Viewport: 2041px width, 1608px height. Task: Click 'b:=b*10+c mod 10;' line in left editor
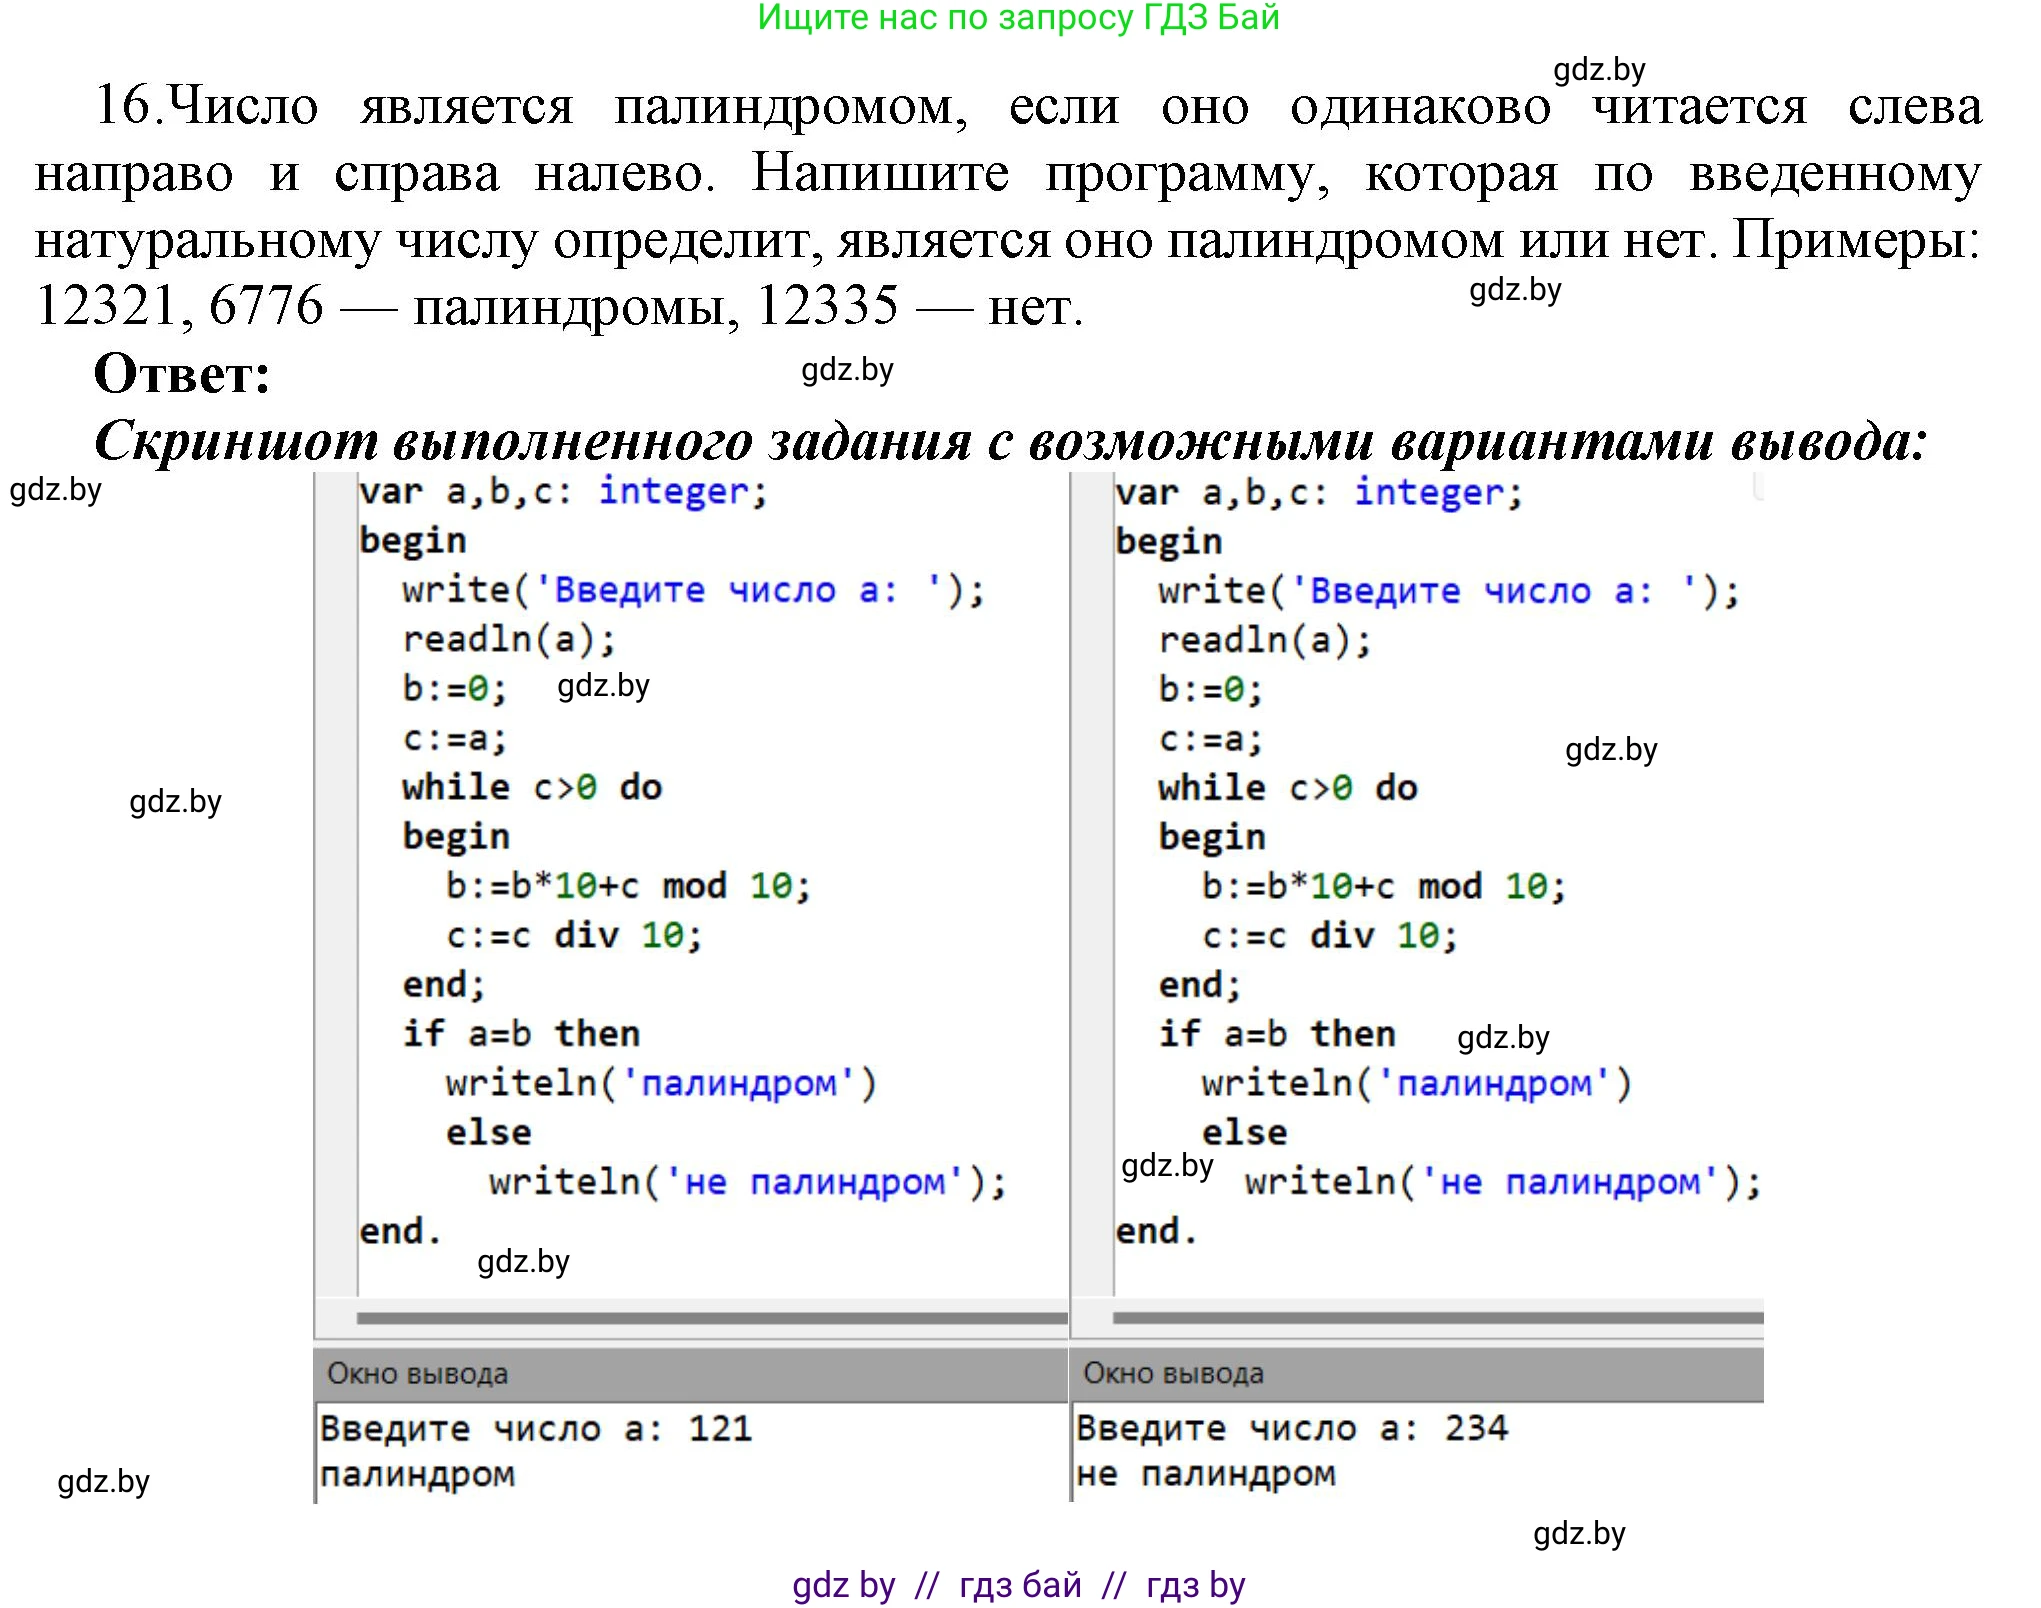627,886
